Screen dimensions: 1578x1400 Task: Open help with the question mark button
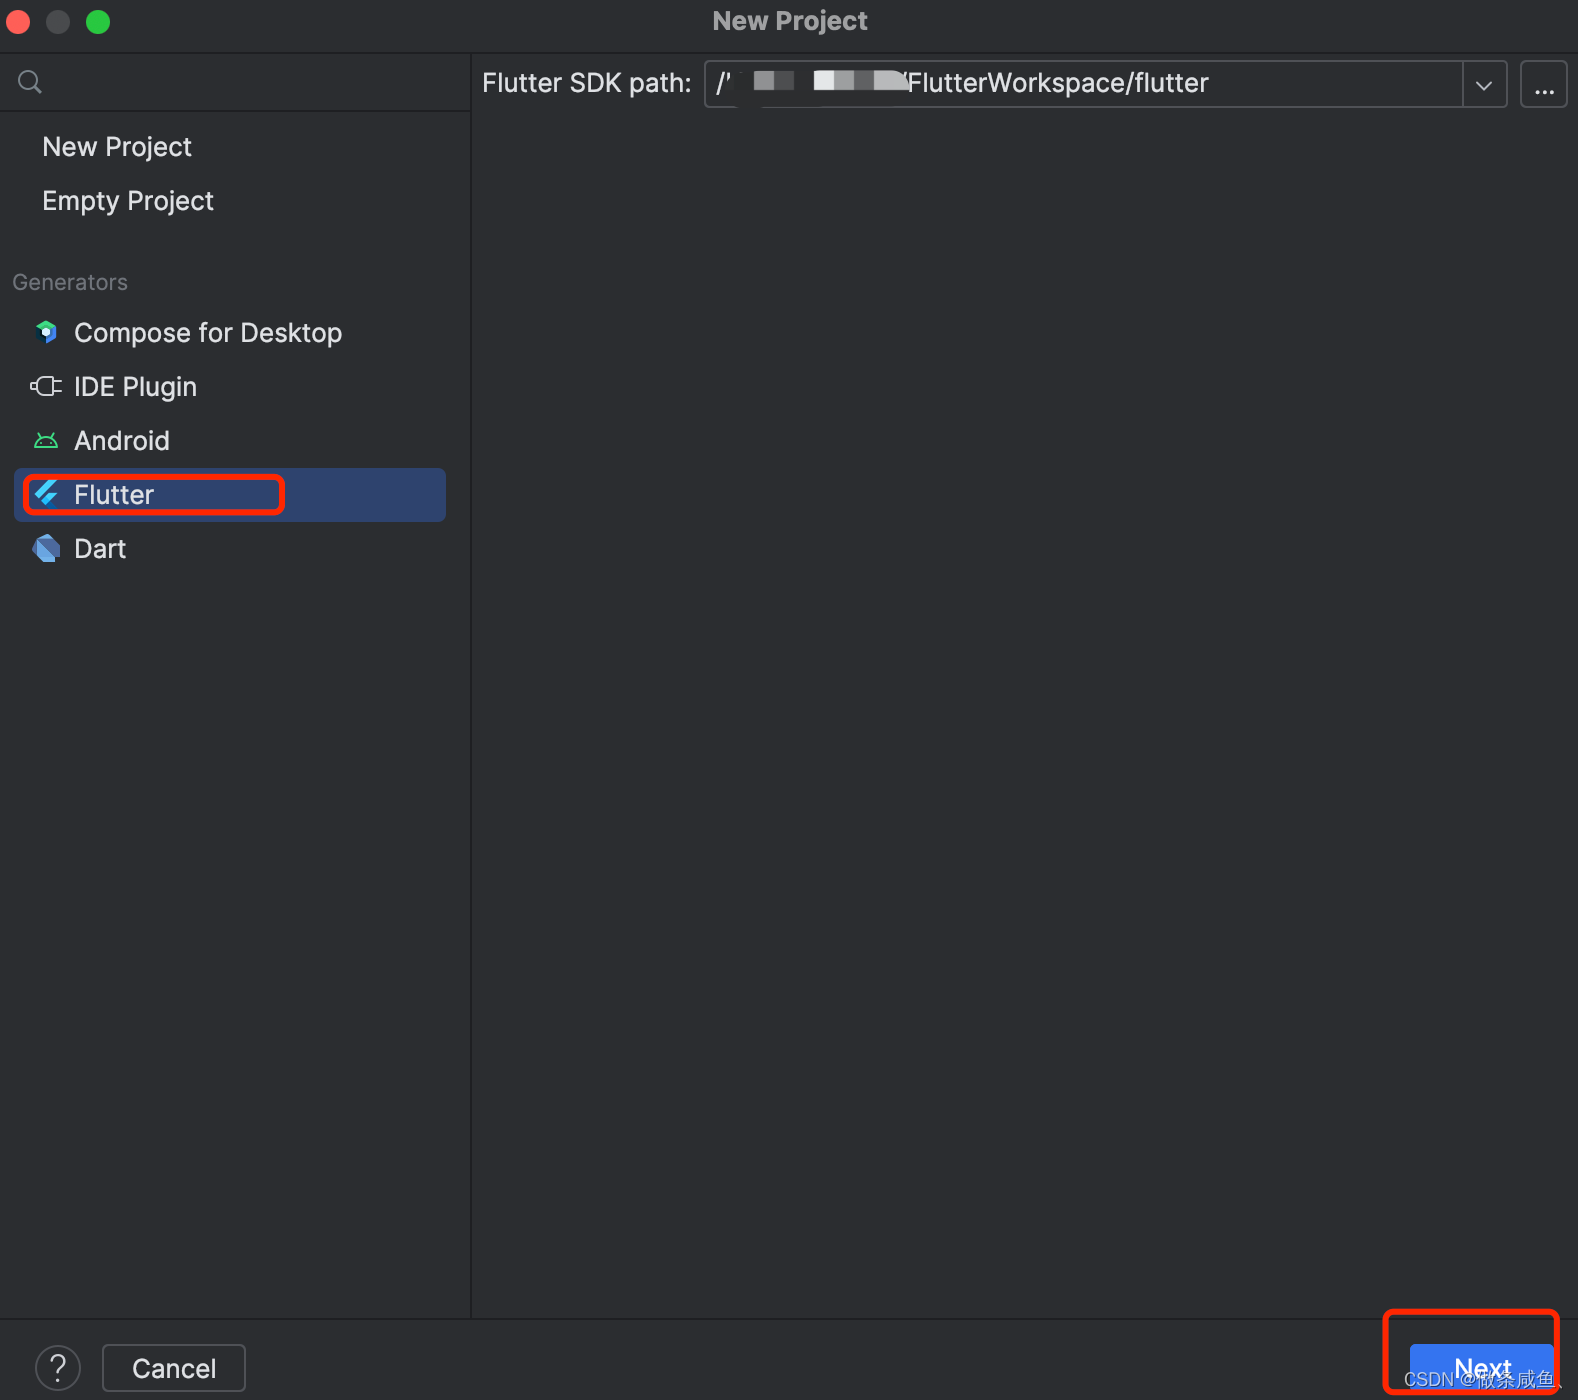pos(58,1368)
